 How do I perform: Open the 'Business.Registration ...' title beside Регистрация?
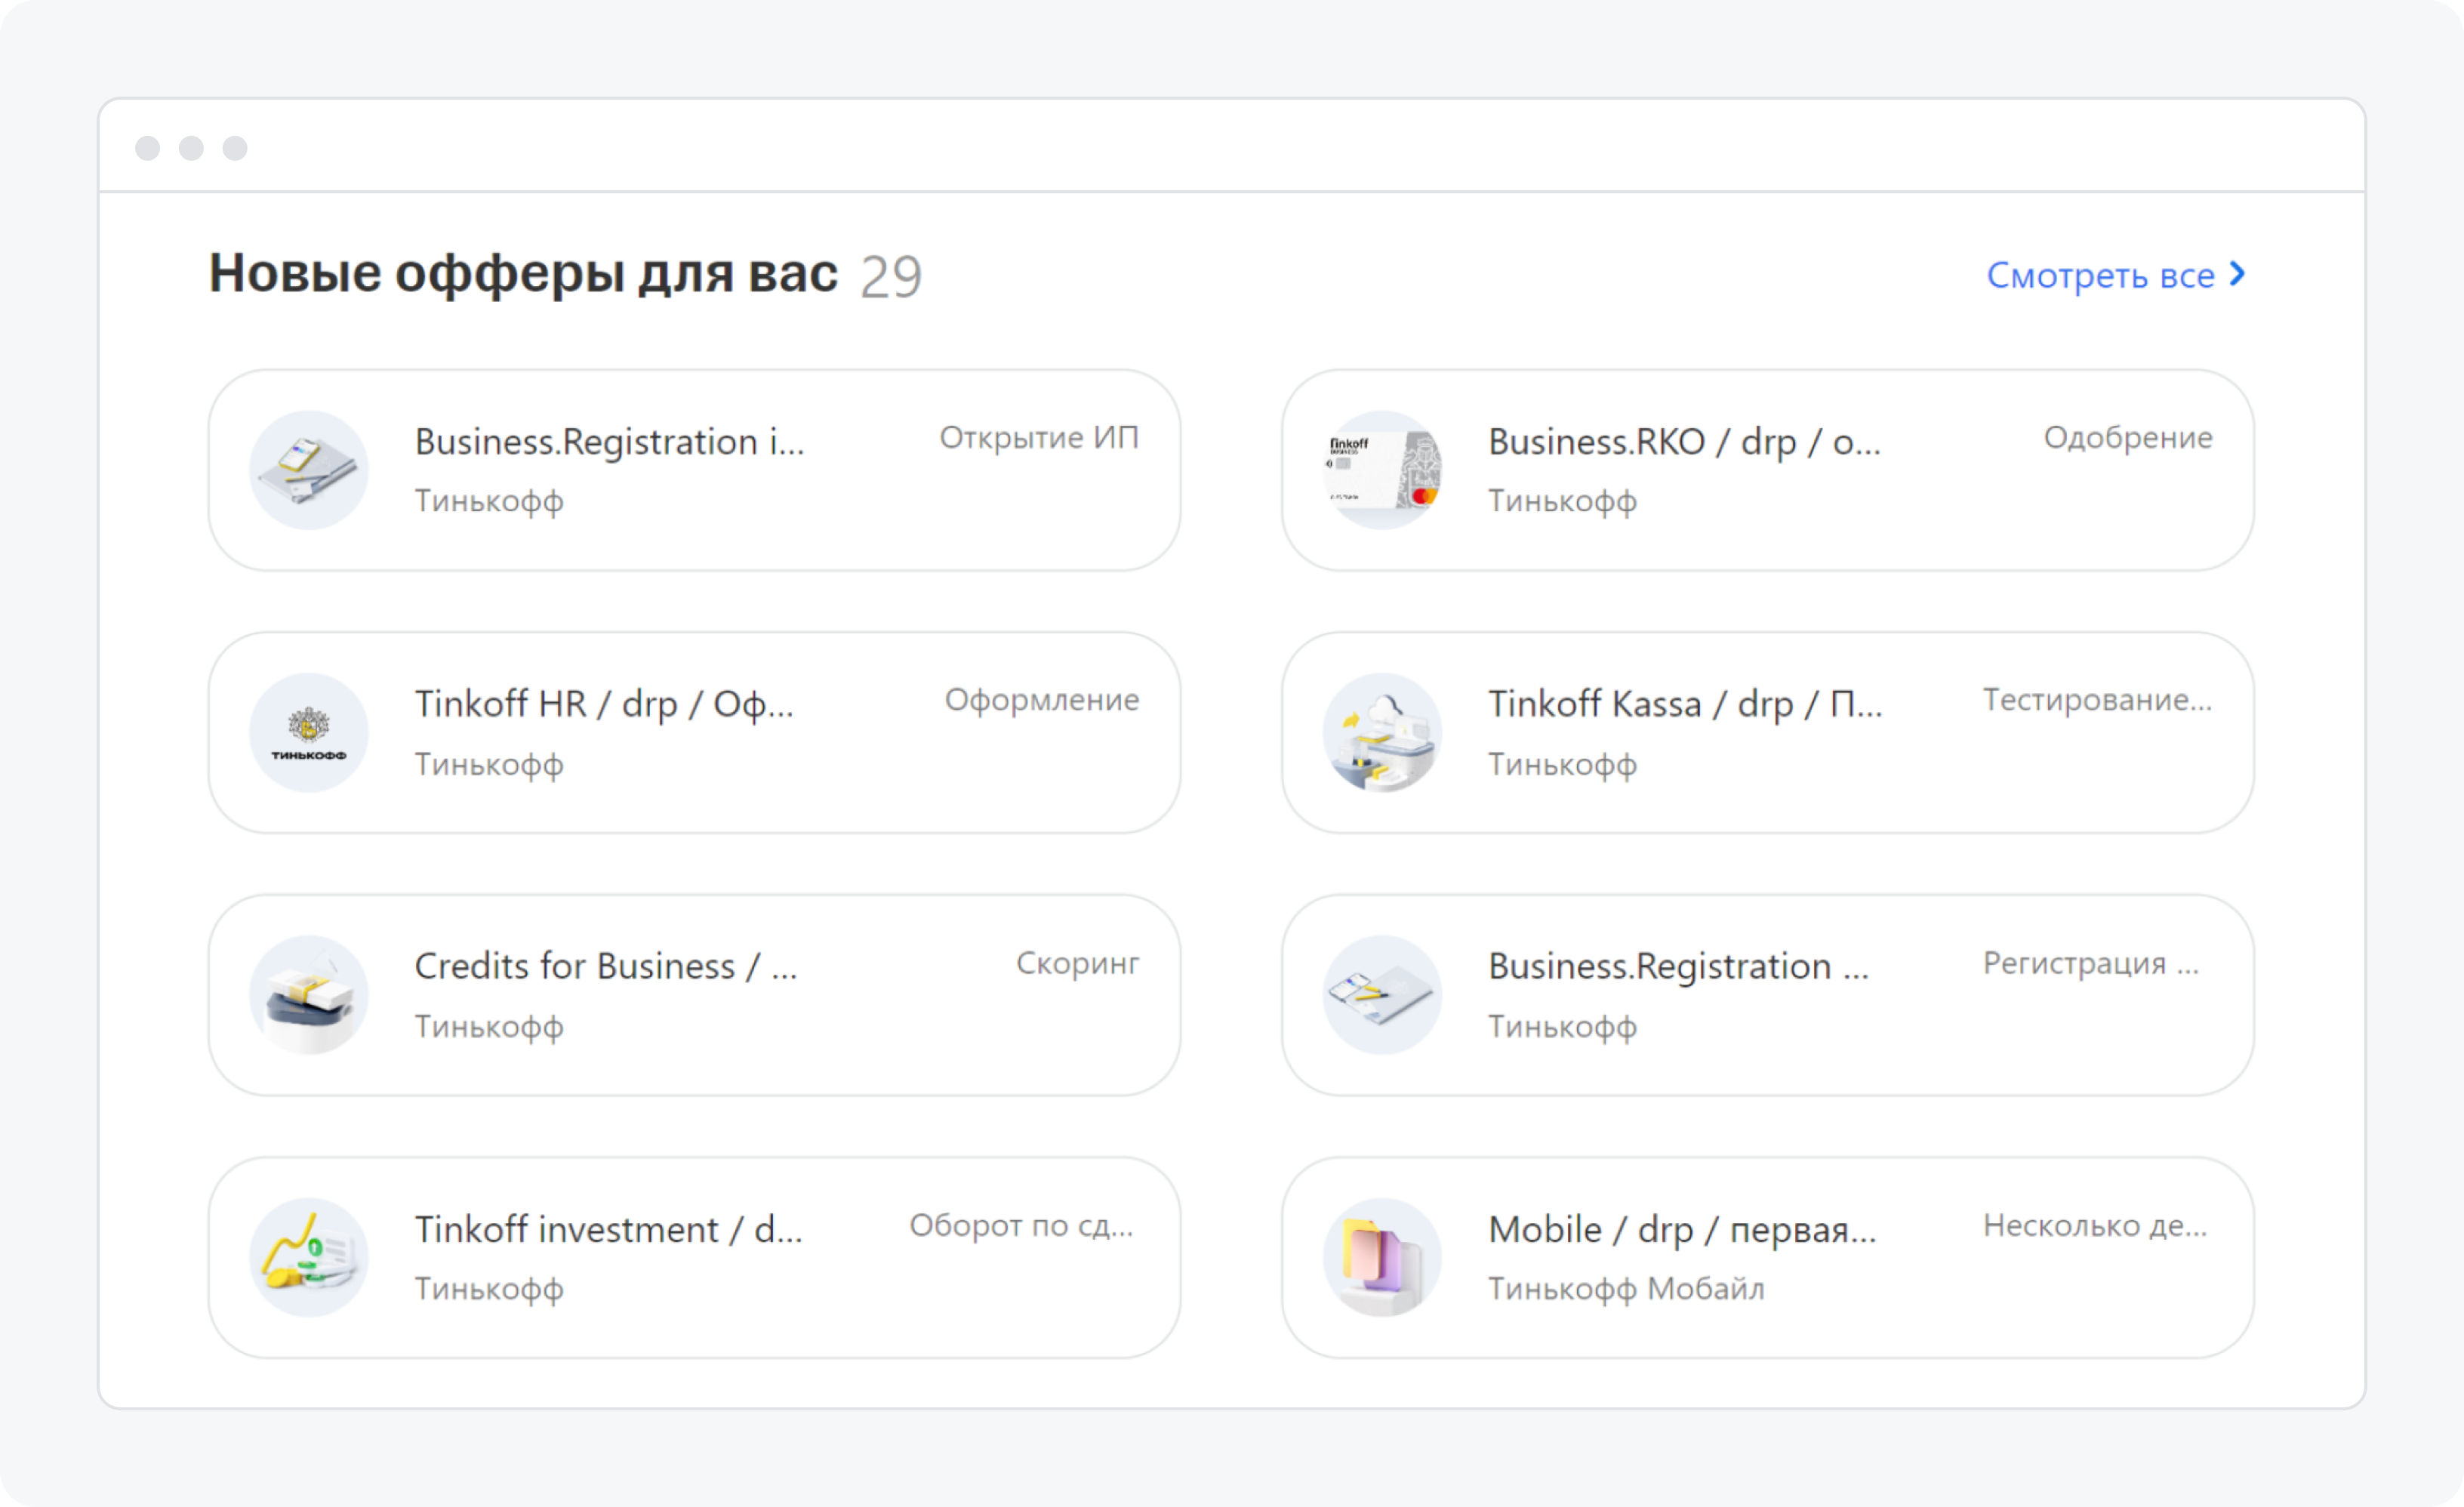pos(1678,966)
